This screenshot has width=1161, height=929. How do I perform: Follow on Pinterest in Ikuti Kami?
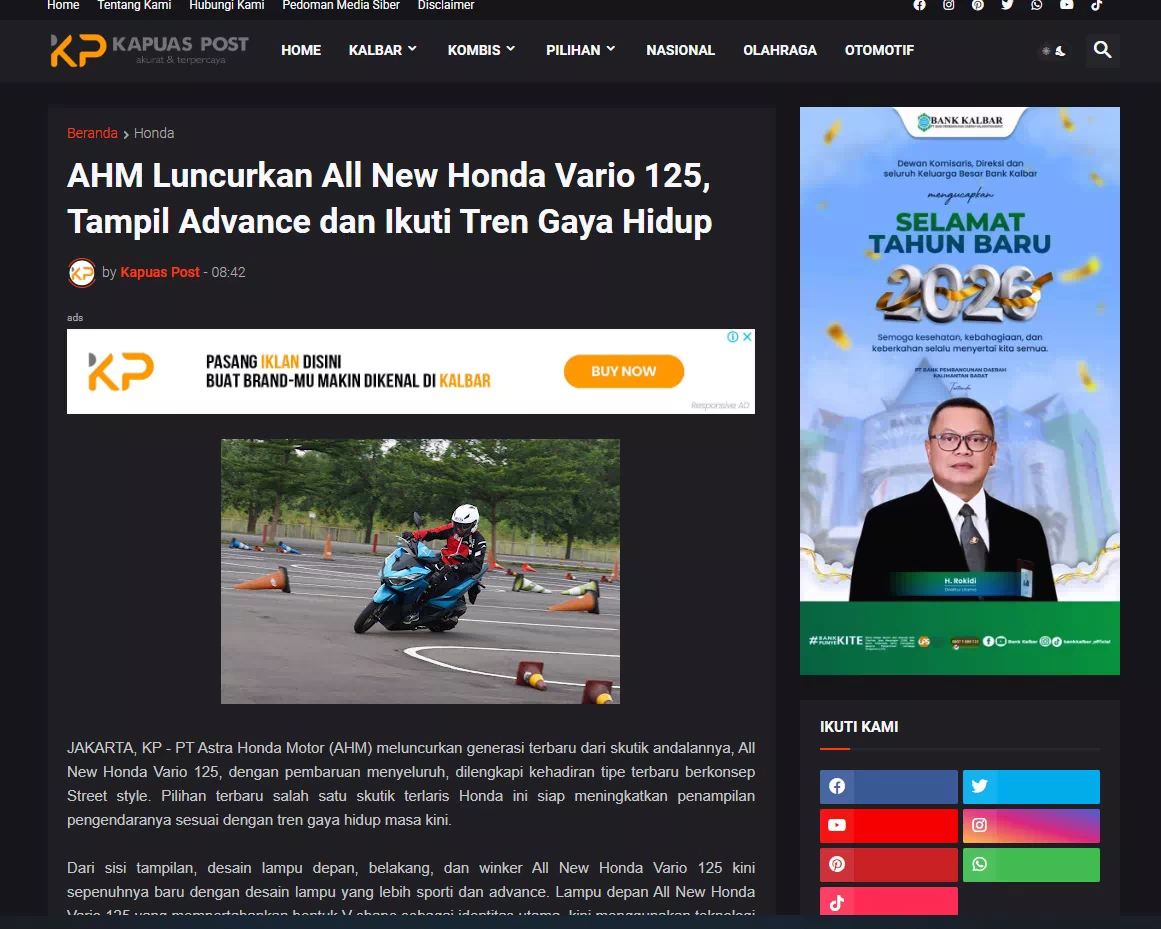tap(889, 865)
